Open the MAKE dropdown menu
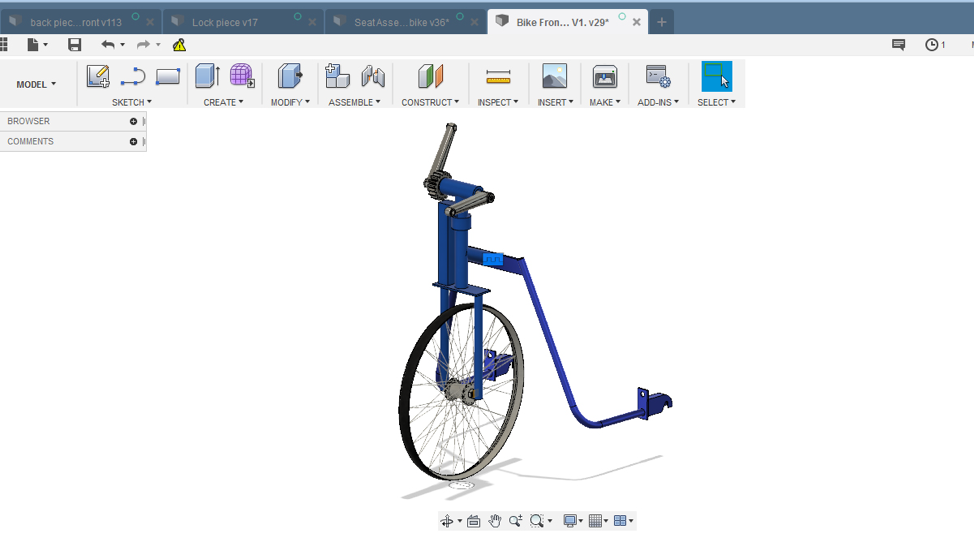Screen dimensions: 974x533 pyautogui.click(x=605, y=102)
